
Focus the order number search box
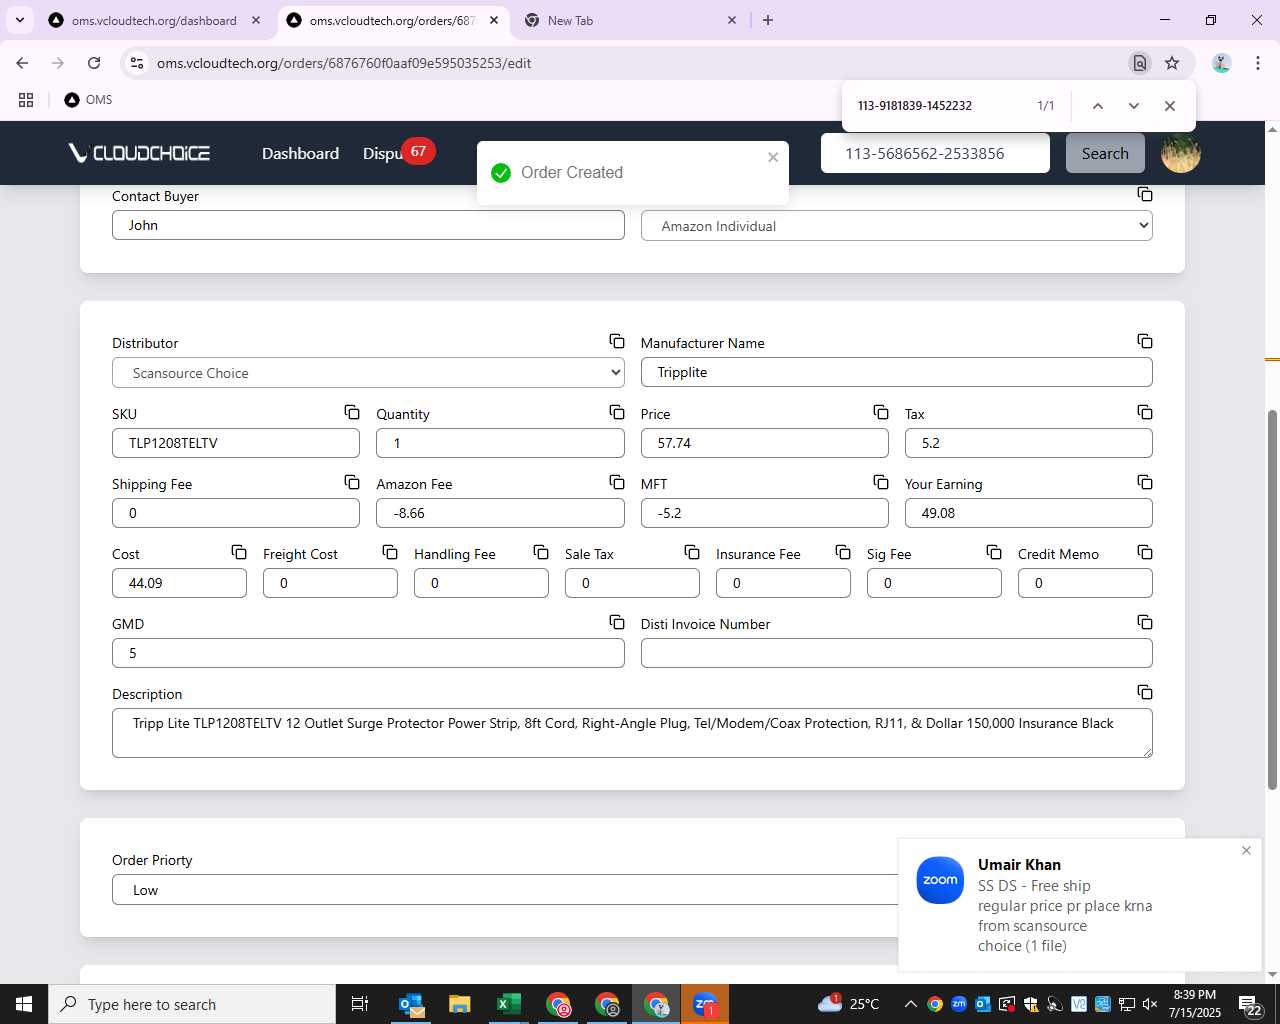pyautogui.click(x=935, y=153)
